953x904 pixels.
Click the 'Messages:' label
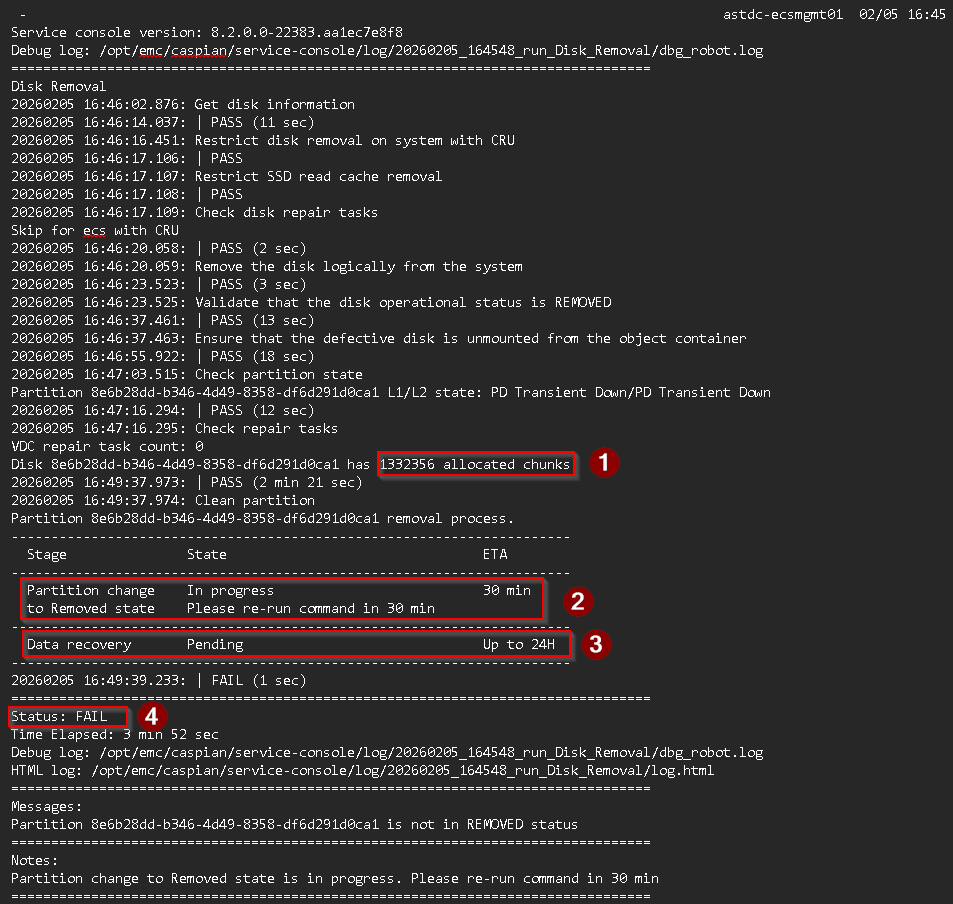(46, 807)
